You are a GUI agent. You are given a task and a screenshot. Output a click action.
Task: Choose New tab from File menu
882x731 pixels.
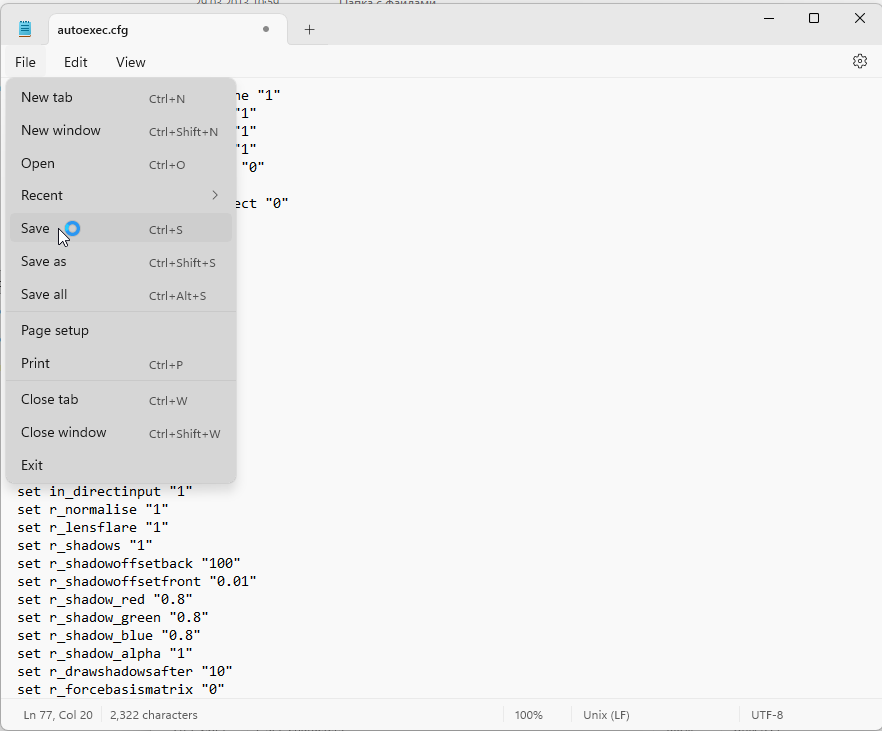(x=121, y=98)
